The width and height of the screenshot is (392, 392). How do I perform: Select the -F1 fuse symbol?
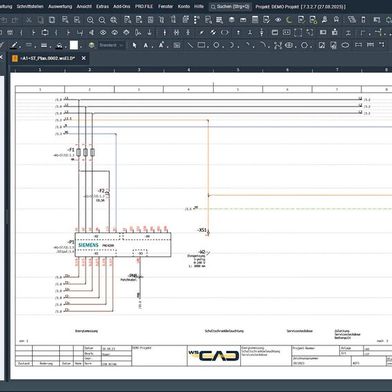(x=85, y=152)
